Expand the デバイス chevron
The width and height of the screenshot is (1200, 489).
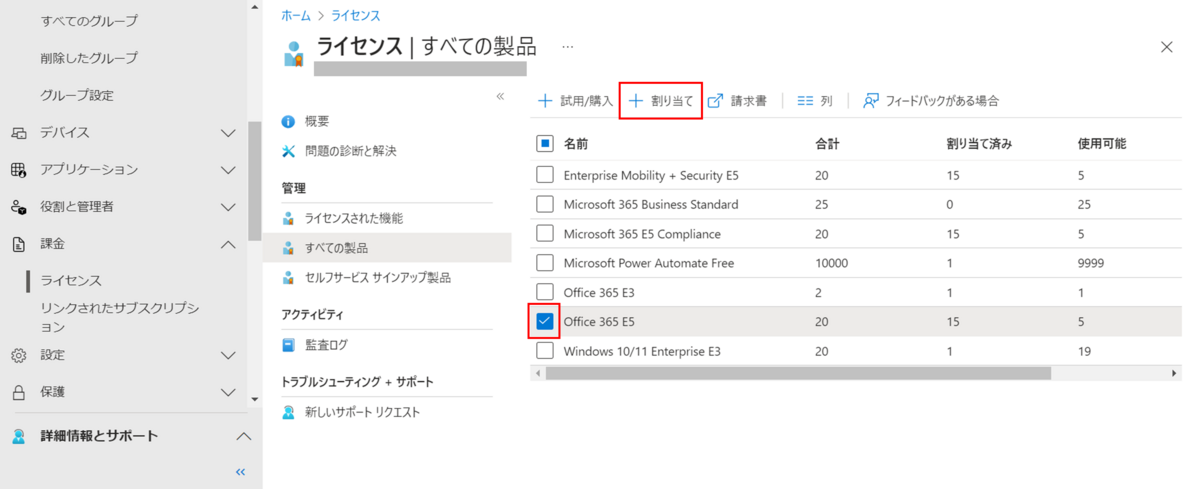(x=228, y=133)
